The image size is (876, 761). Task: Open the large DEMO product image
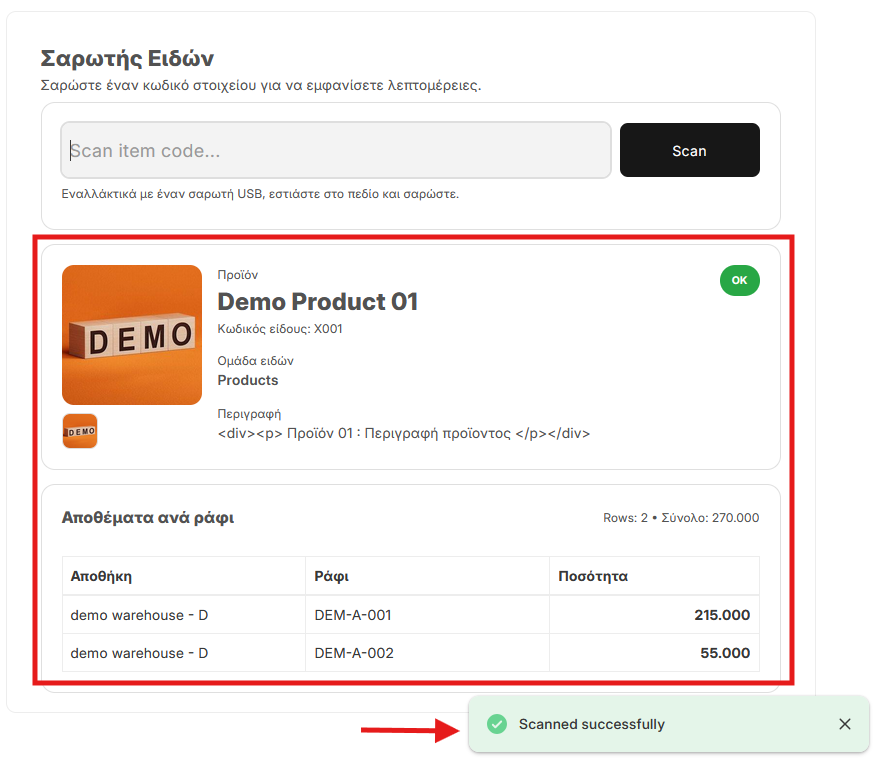[132, 335]
